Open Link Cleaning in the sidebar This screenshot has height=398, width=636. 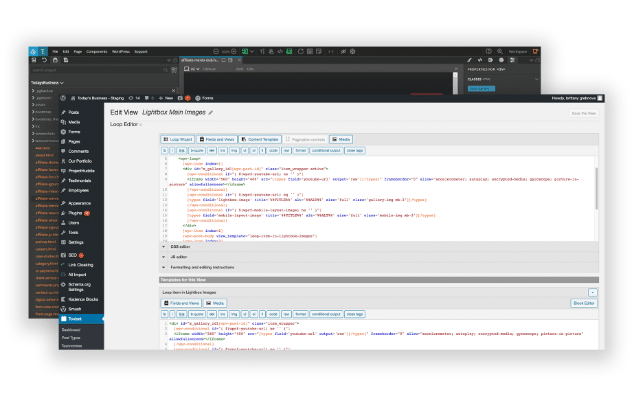[81, 265]
